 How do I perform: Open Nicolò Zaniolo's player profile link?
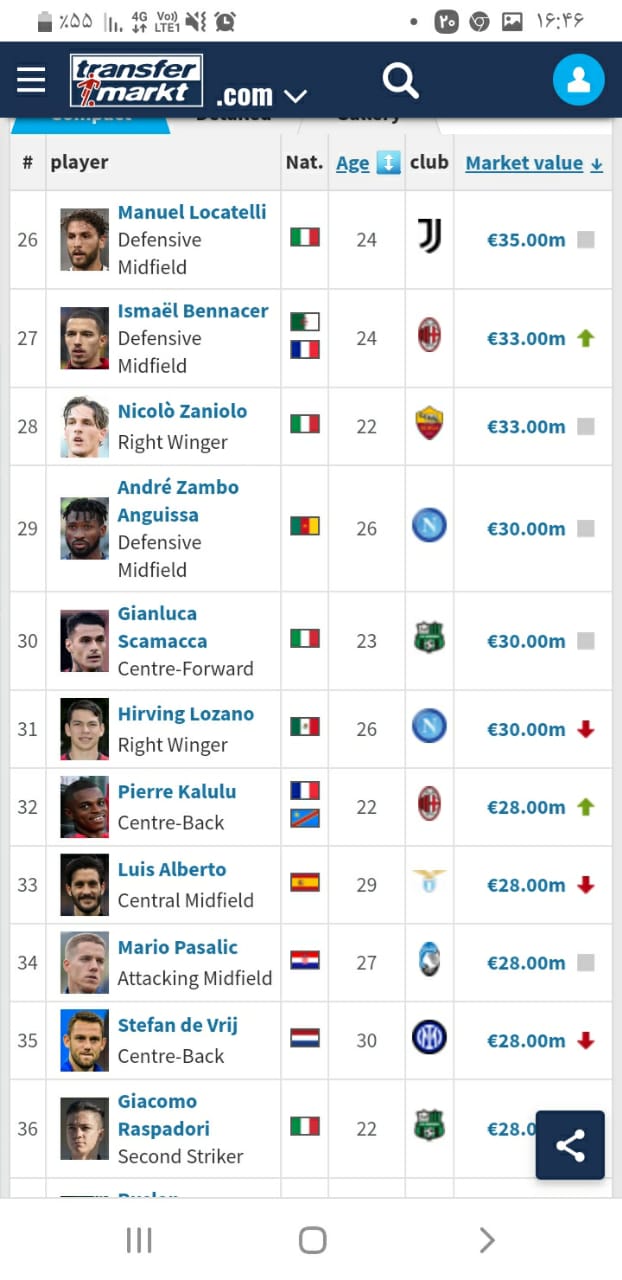point(182,411)
